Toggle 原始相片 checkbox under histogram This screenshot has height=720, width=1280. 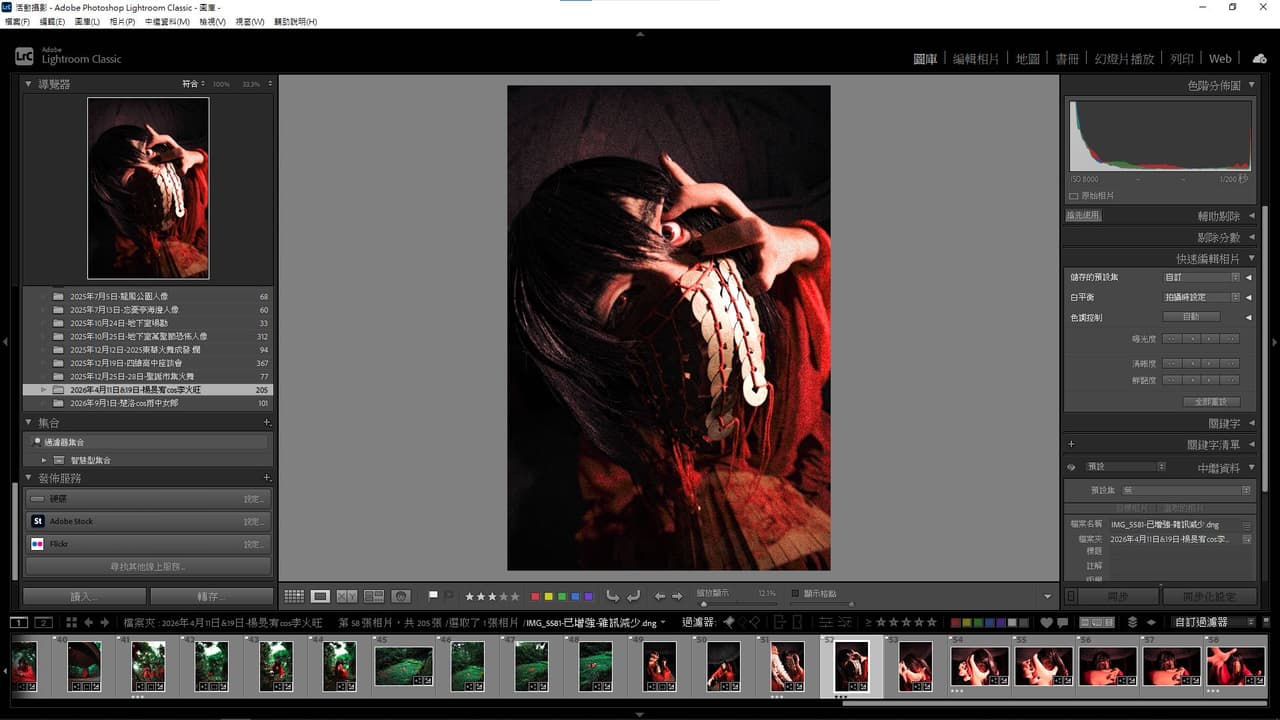click(x=1074, y=196)
